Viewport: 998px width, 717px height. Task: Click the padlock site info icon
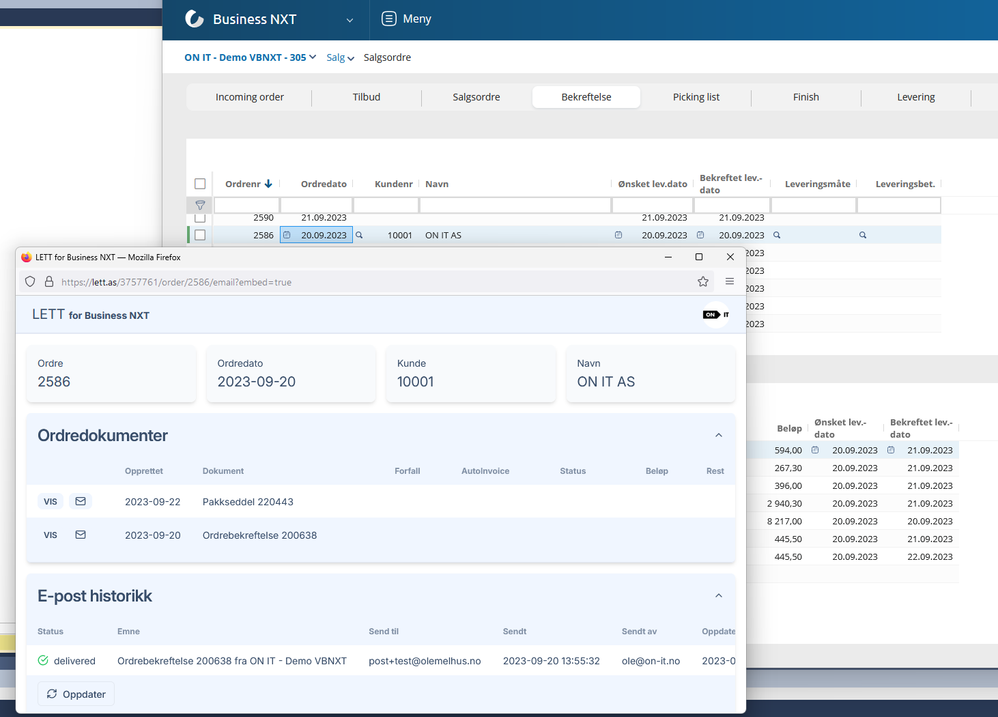coord(49,281)
